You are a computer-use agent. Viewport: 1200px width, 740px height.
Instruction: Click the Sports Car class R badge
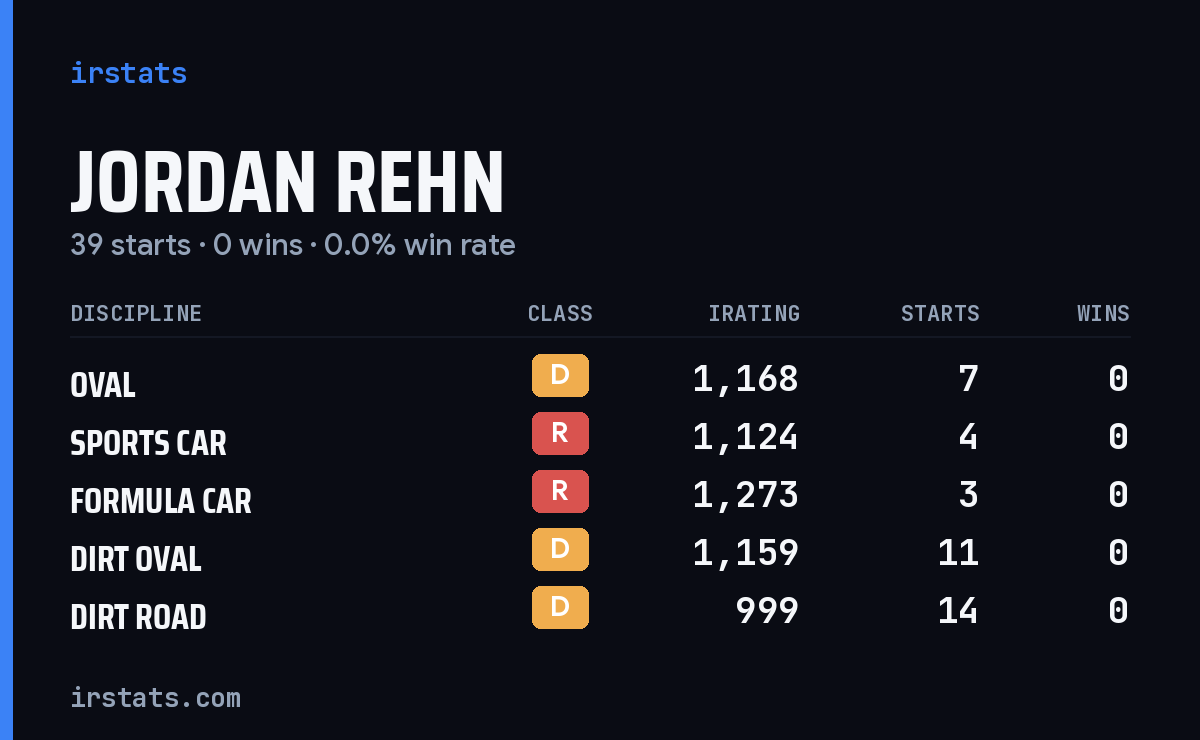560,433
